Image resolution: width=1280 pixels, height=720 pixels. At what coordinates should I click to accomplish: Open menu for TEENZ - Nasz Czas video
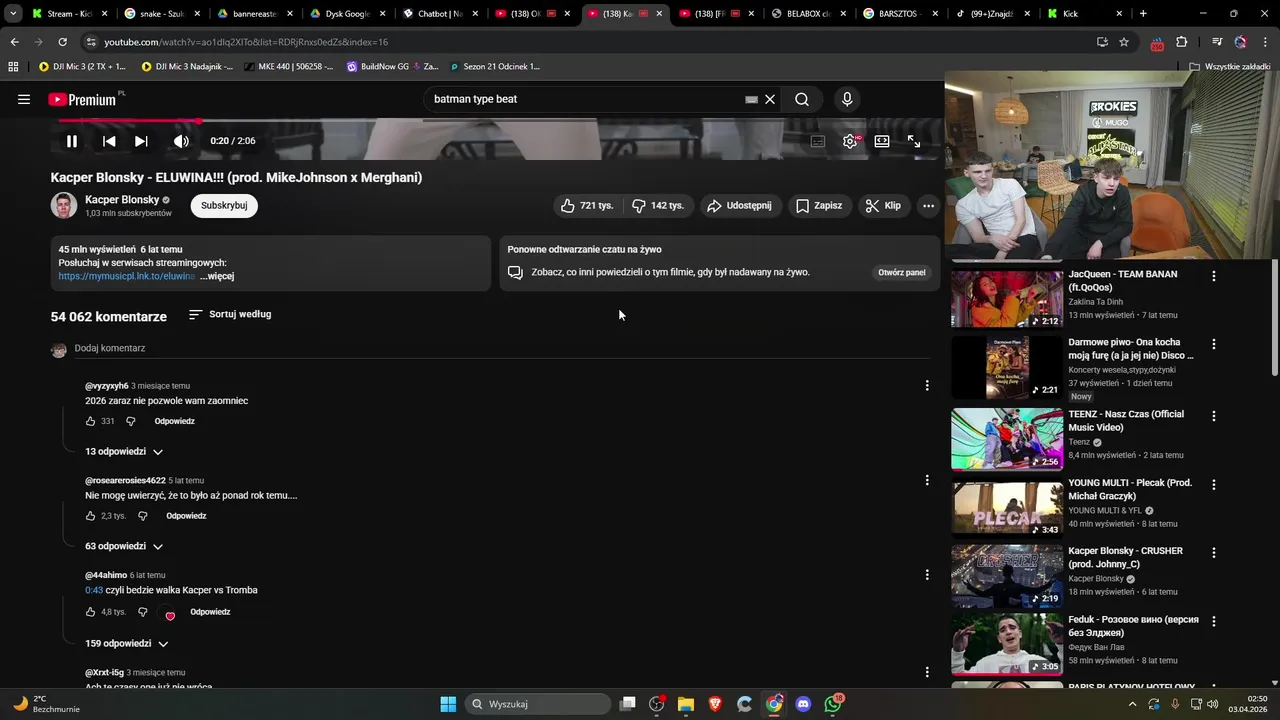1214,415
